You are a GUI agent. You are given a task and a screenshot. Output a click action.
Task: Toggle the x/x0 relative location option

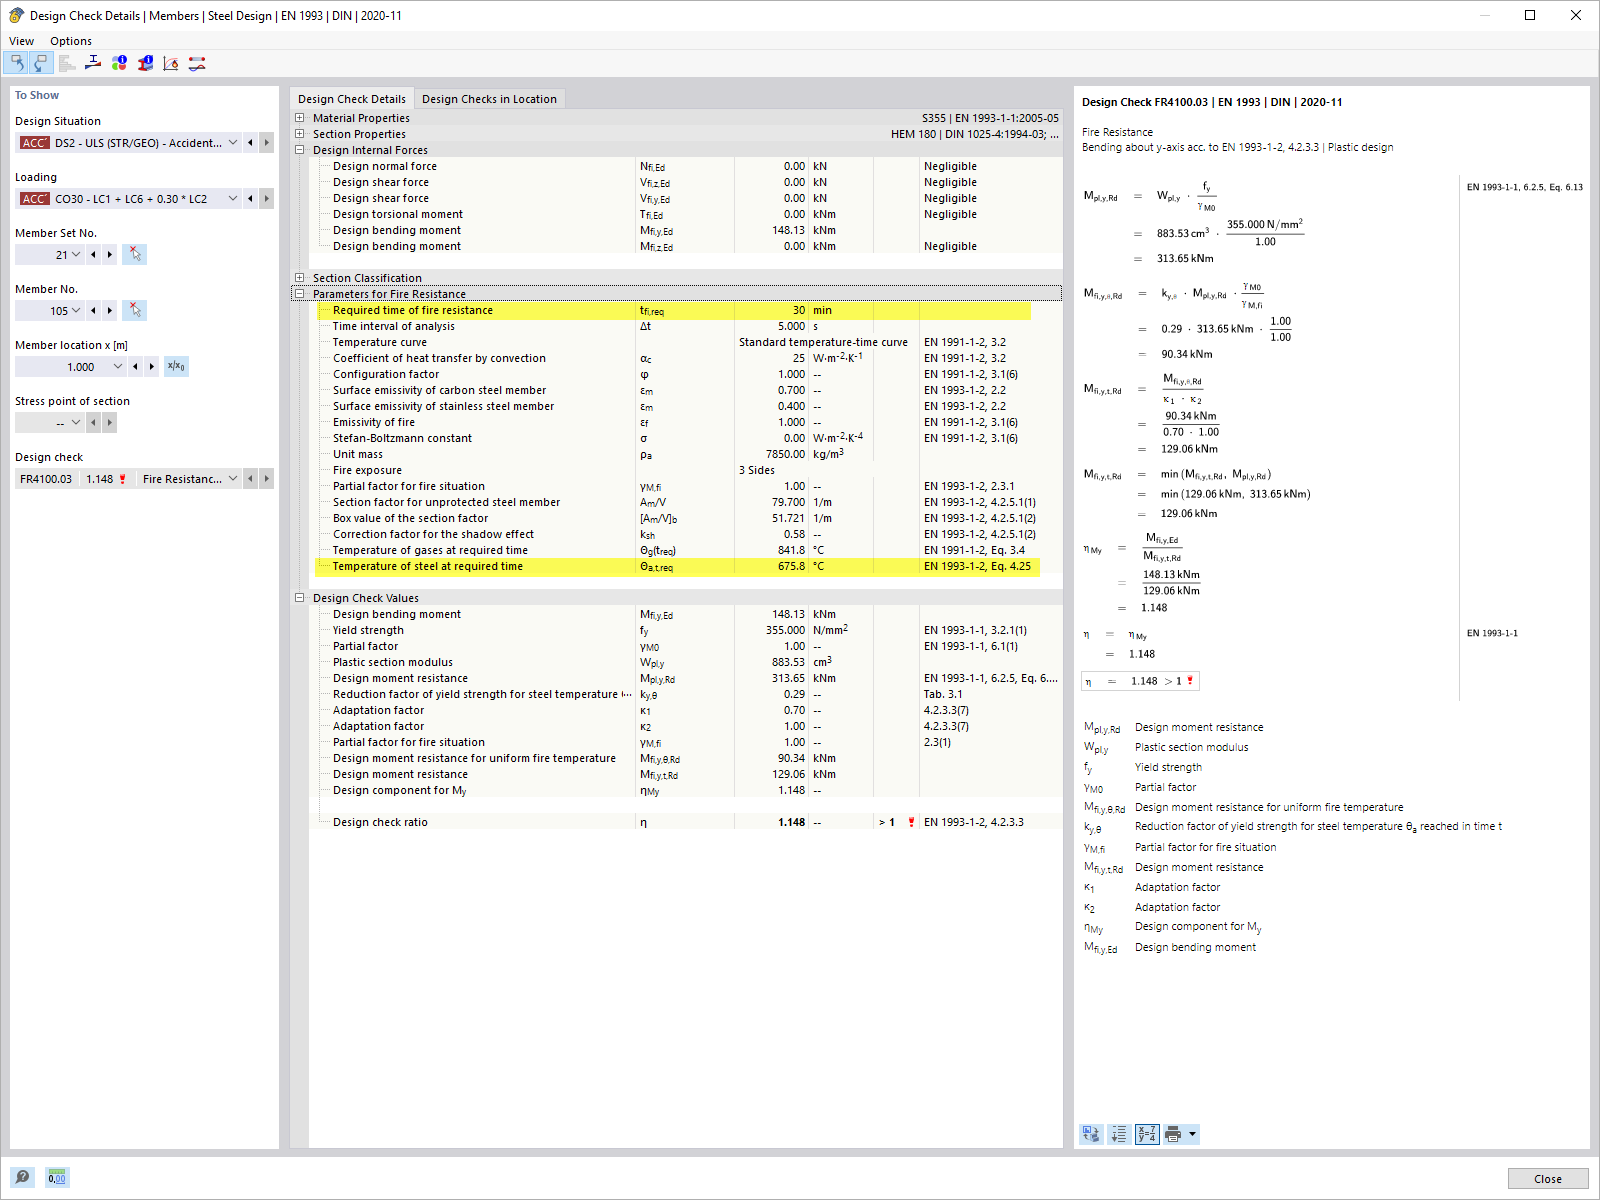pyautogui.click(x=176, y=366)
